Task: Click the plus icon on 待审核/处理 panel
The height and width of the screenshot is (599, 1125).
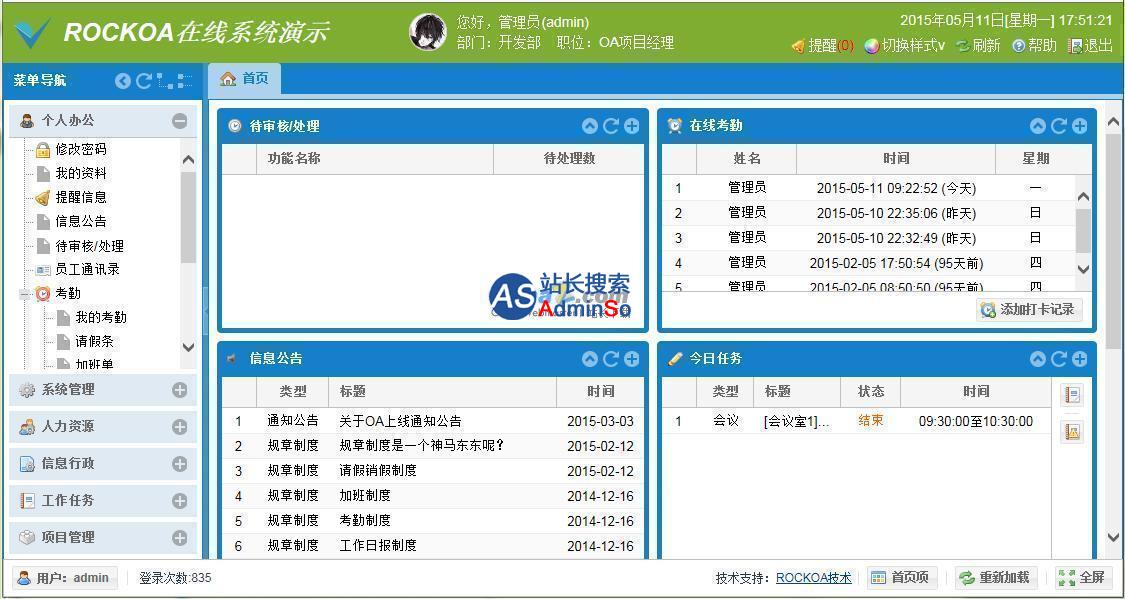Action: pyautogui.click(x=631, y=126)
